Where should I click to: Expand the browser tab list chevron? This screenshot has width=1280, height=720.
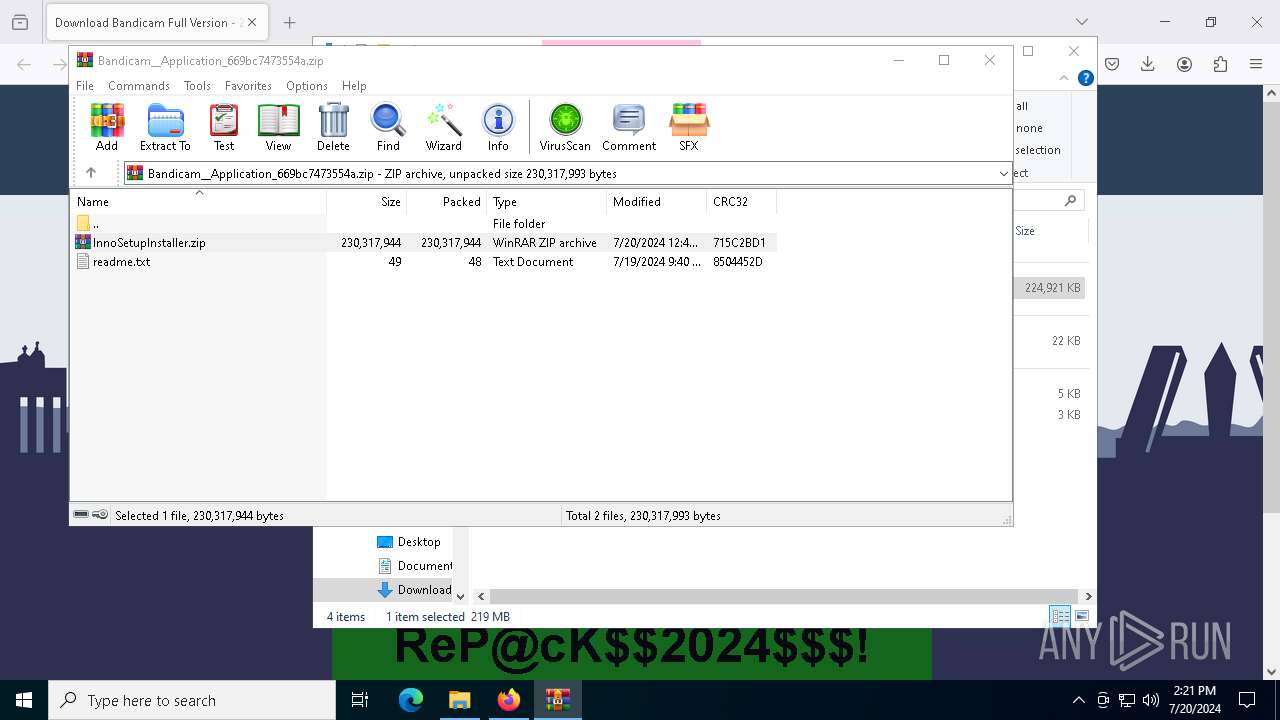click(1082, 22)
